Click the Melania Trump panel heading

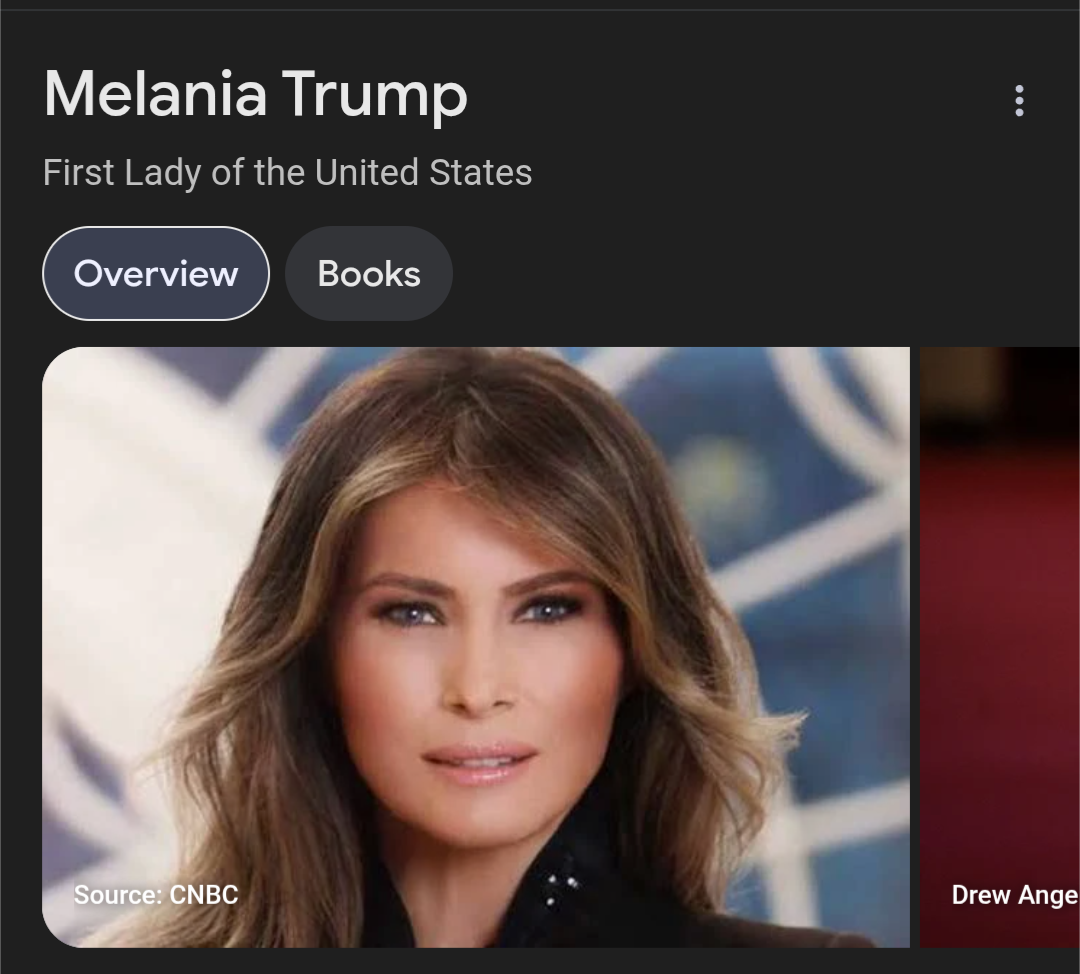[256, 94]
